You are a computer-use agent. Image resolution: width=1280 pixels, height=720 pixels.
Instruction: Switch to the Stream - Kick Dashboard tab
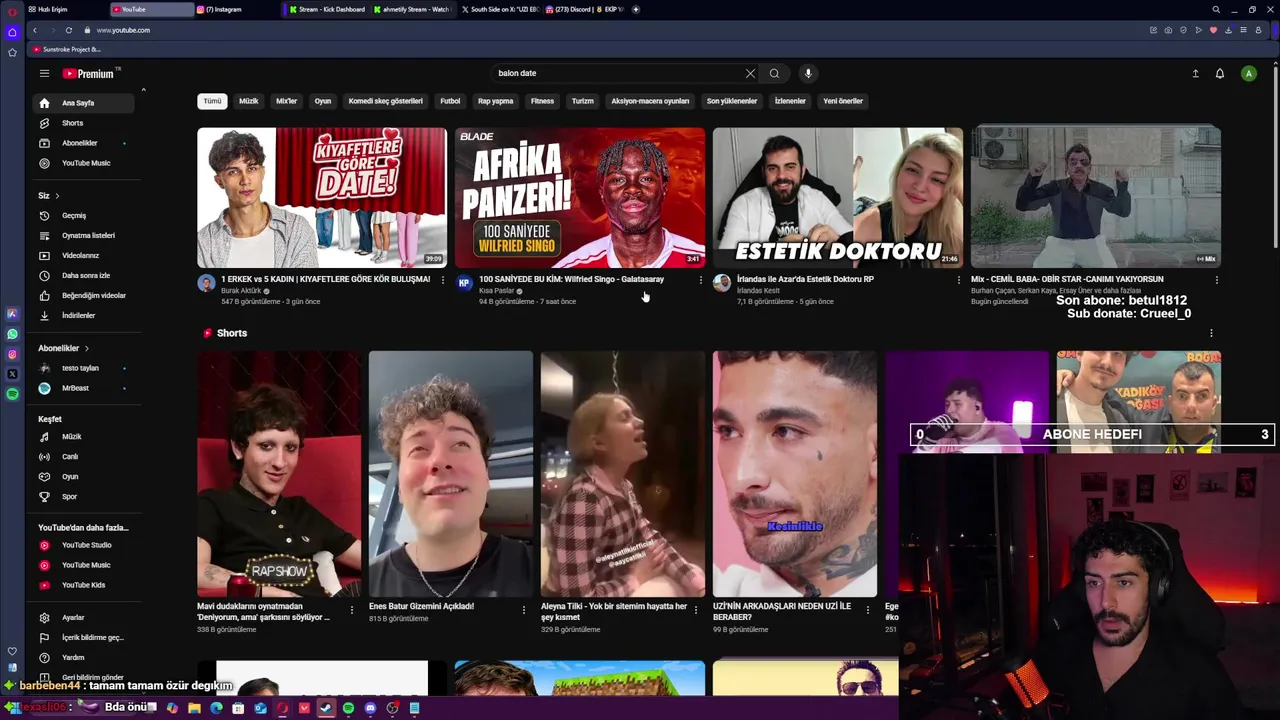coord(328,9)
